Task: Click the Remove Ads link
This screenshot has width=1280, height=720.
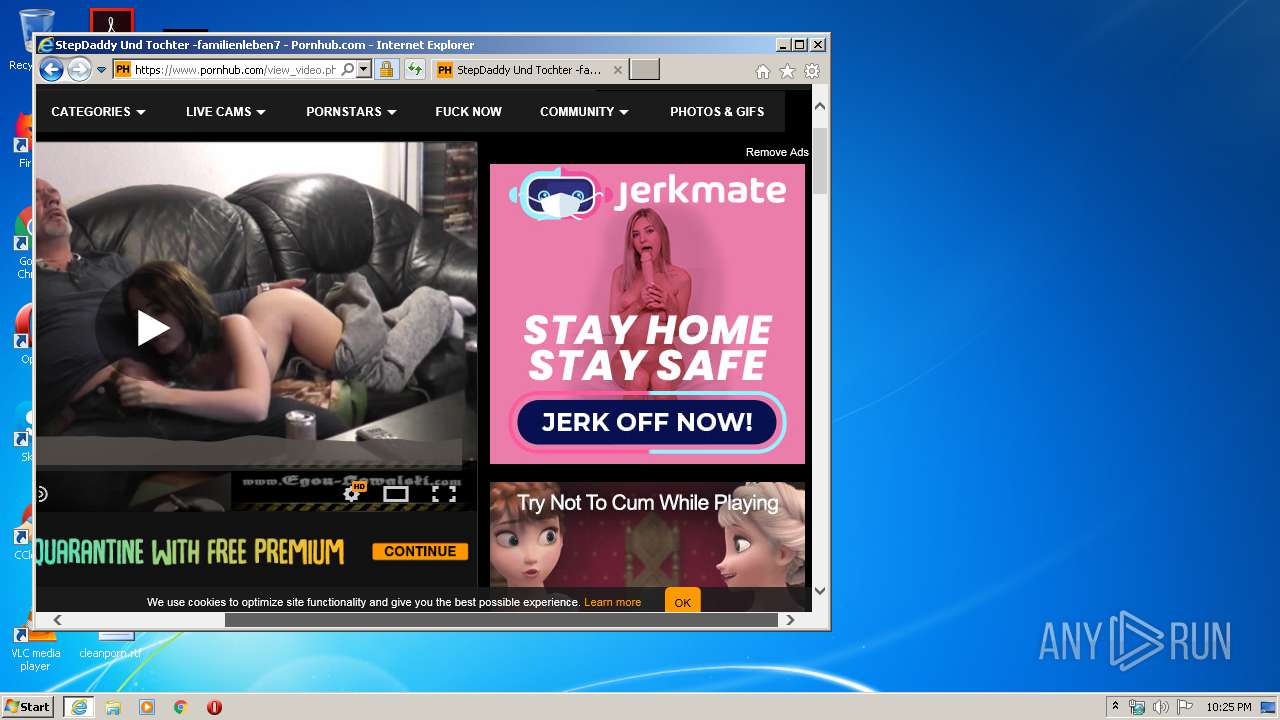Action: click(777, 152)
